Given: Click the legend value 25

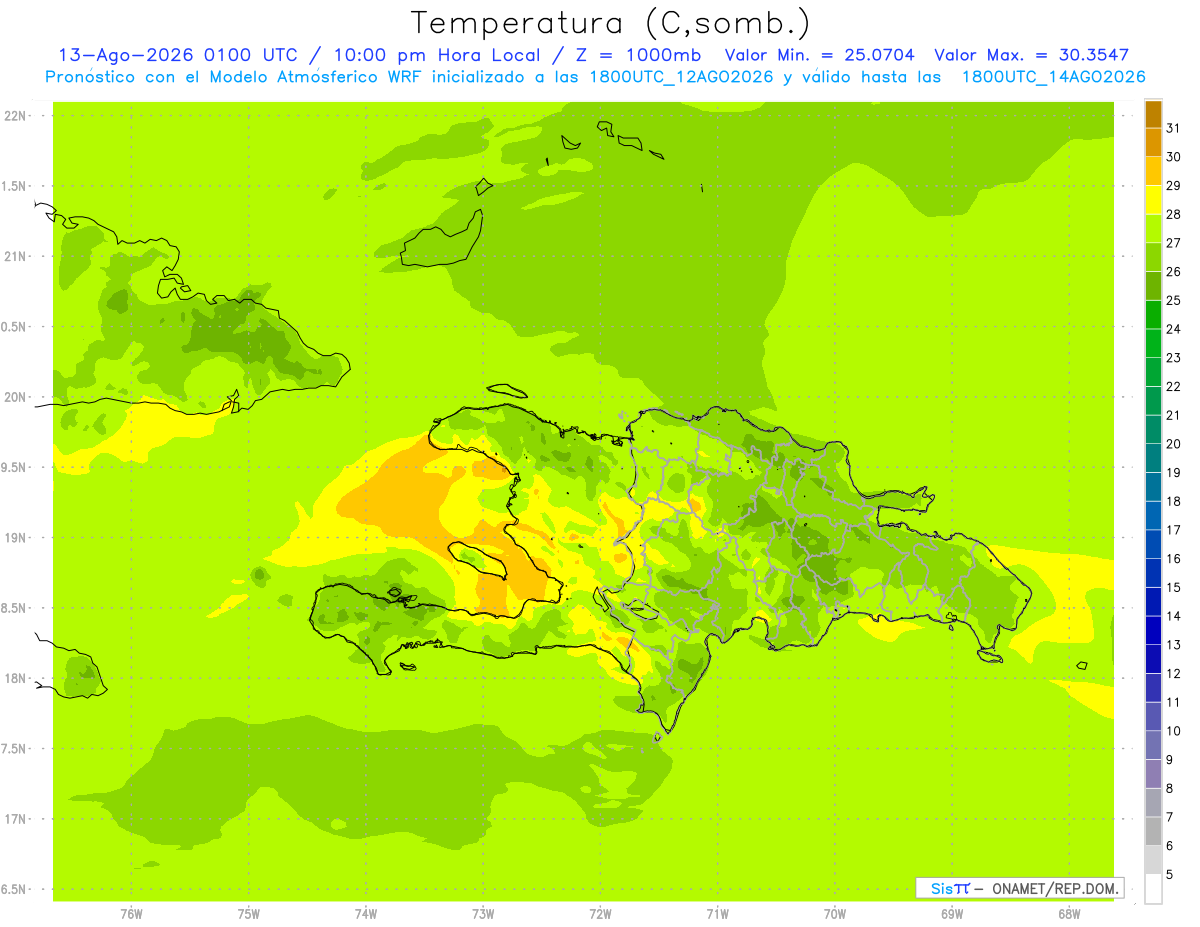Looking at the screenshot, I should tap(1173, 300).
